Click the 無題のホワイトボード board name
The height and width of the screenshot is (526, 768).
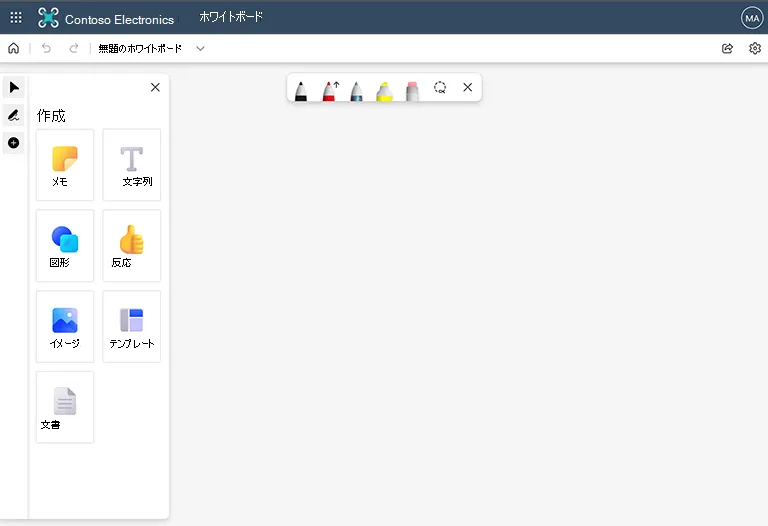pos(140,48)
